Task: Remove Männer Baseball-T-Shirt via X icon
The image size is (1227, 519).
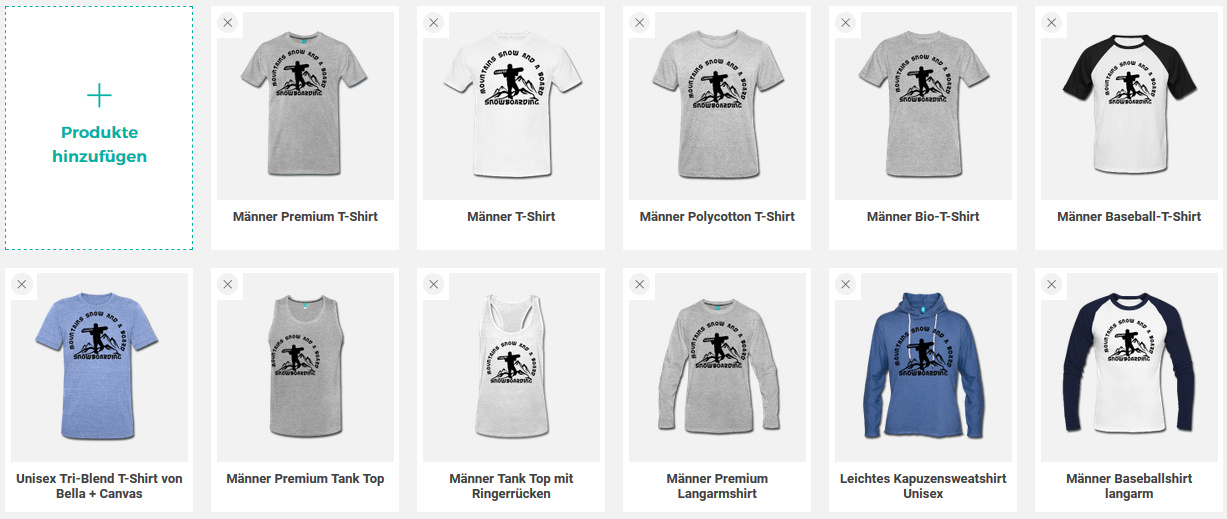Action: pyautogui.click(x=1052, y=23)
